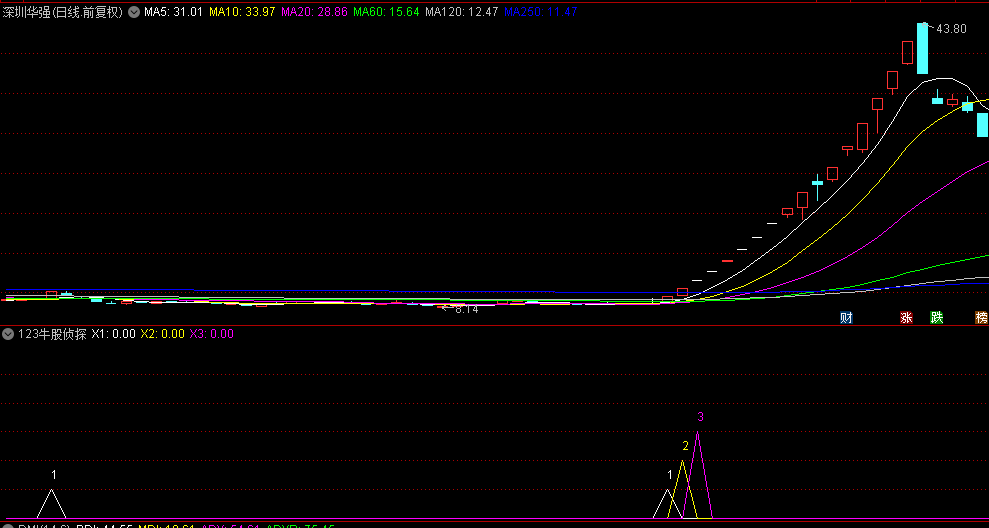
Task: Click the 深圳华强(日线.前复权) title
Action: [62, 11]
